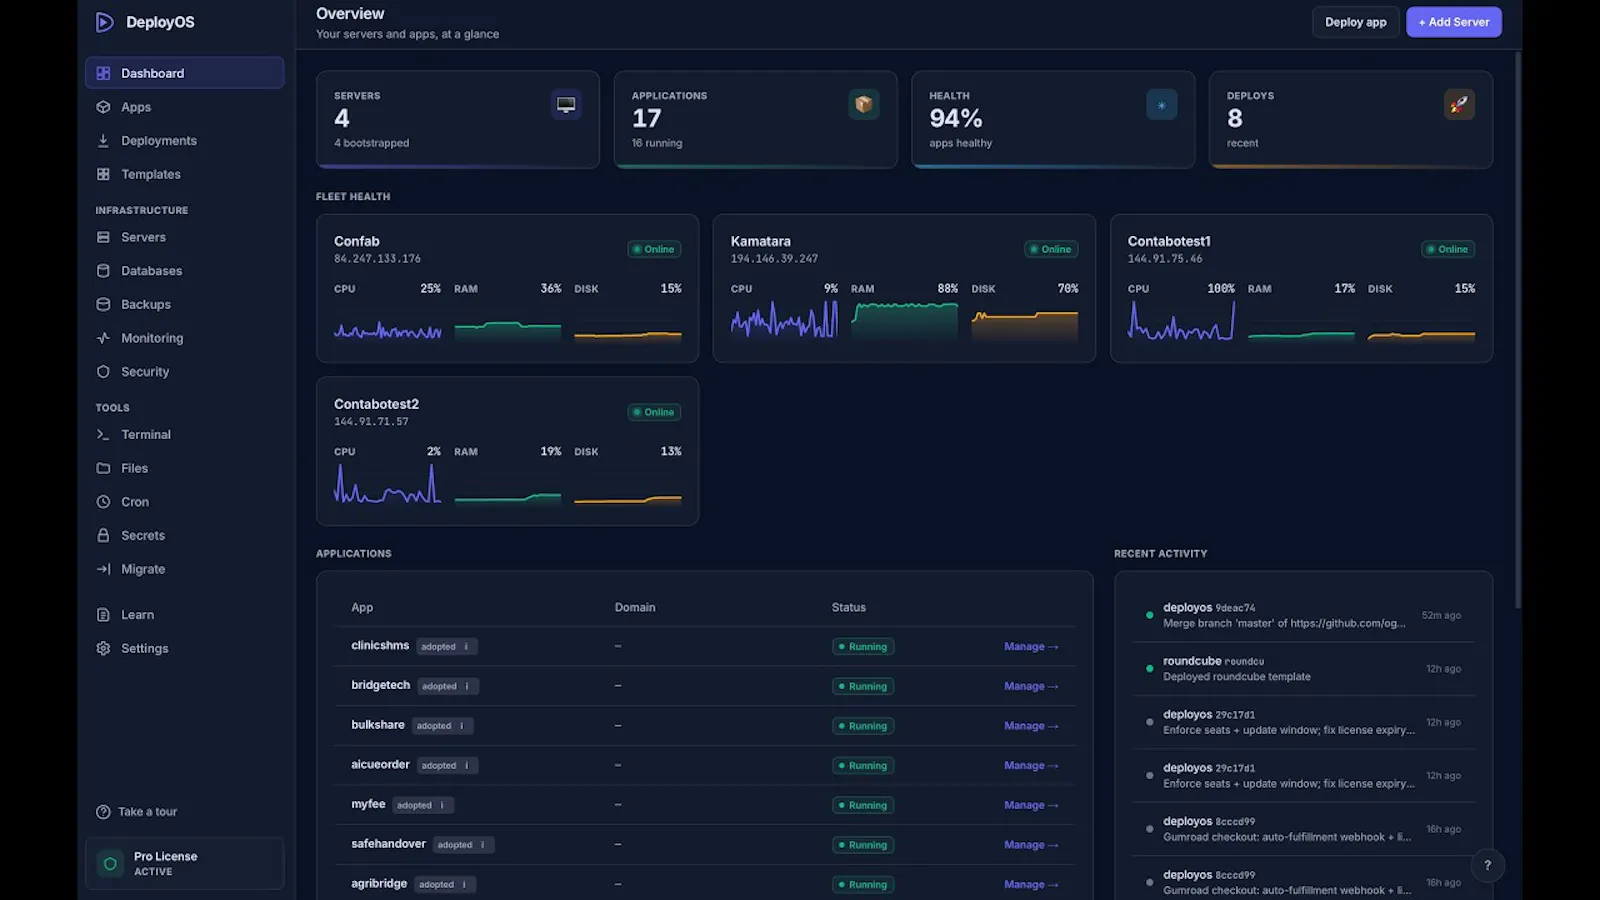Click info icon beside myfee adopted tag
Viewport: 1600px width, 900px height.
click(x=442, y=805)
